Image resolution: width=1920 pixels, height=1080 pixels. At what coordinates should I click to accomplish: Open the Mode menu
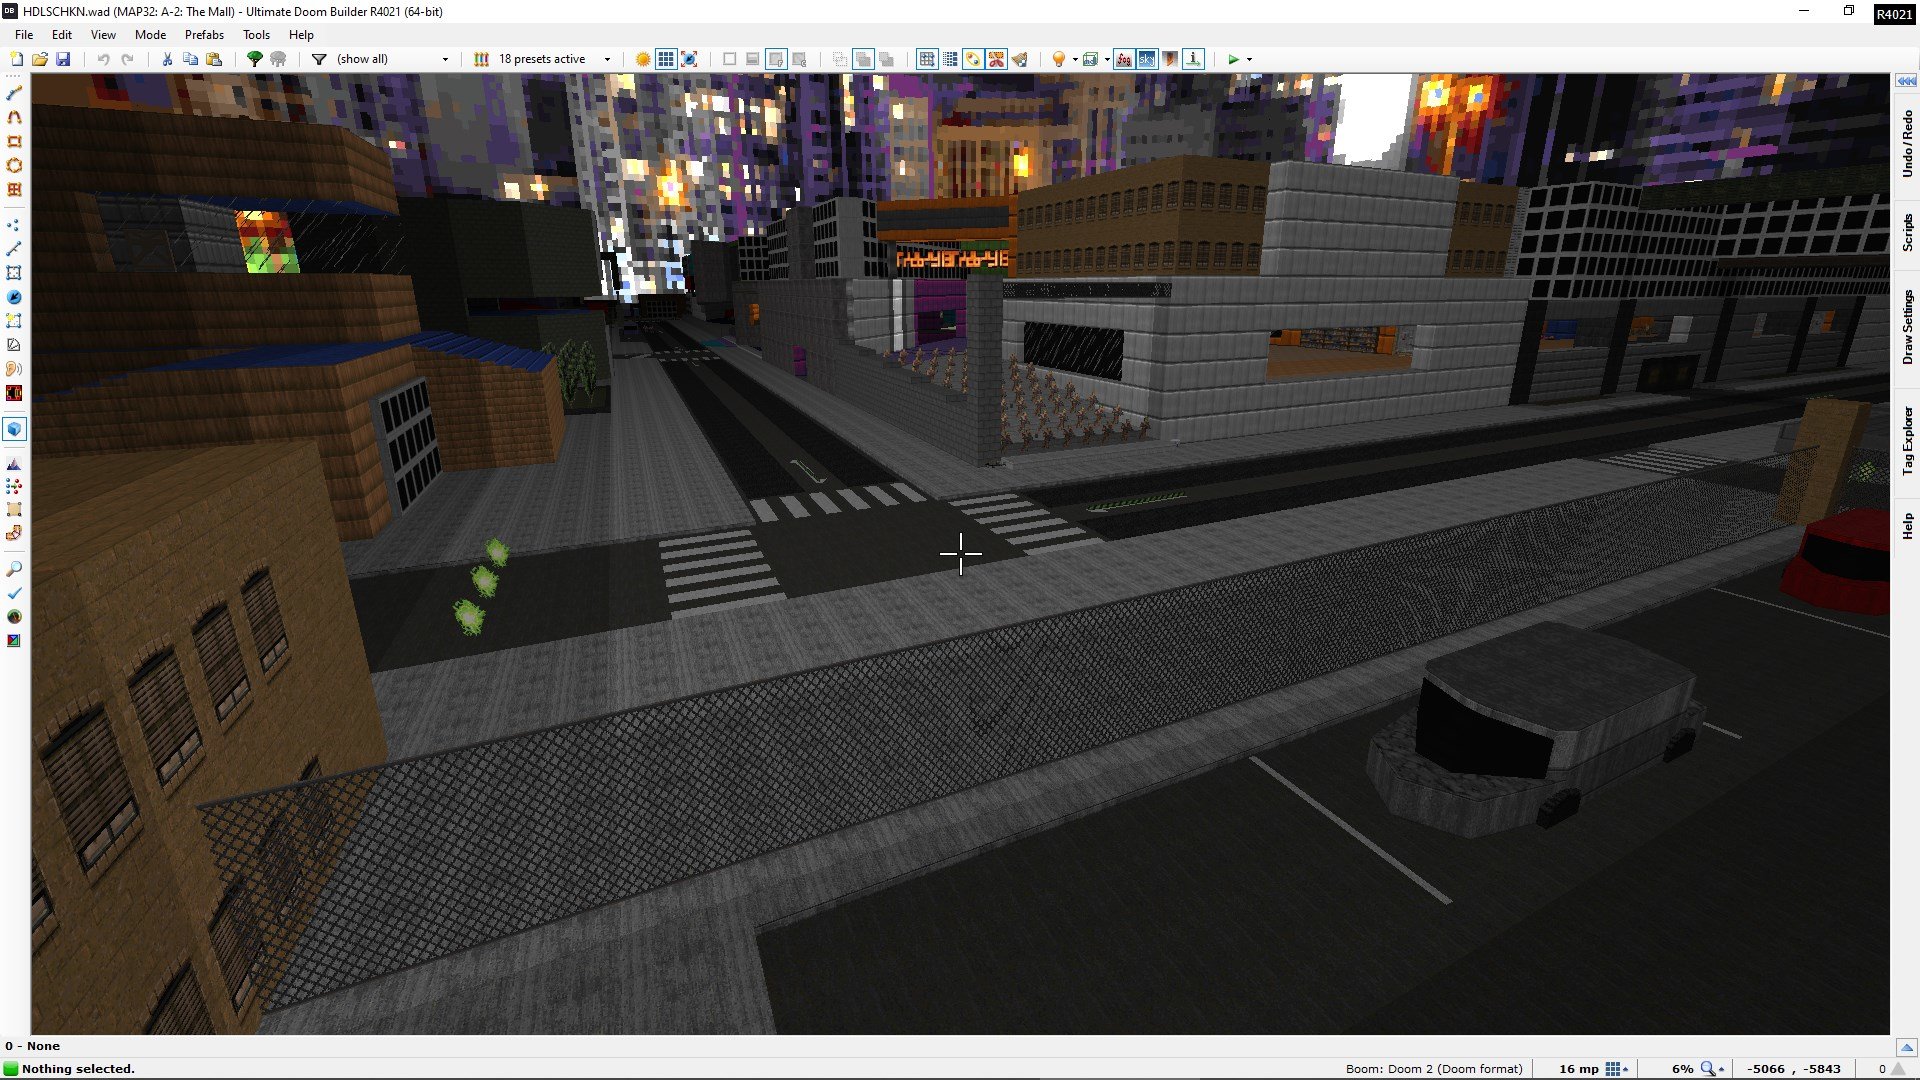pyautogui.click(x=150, y=34)
